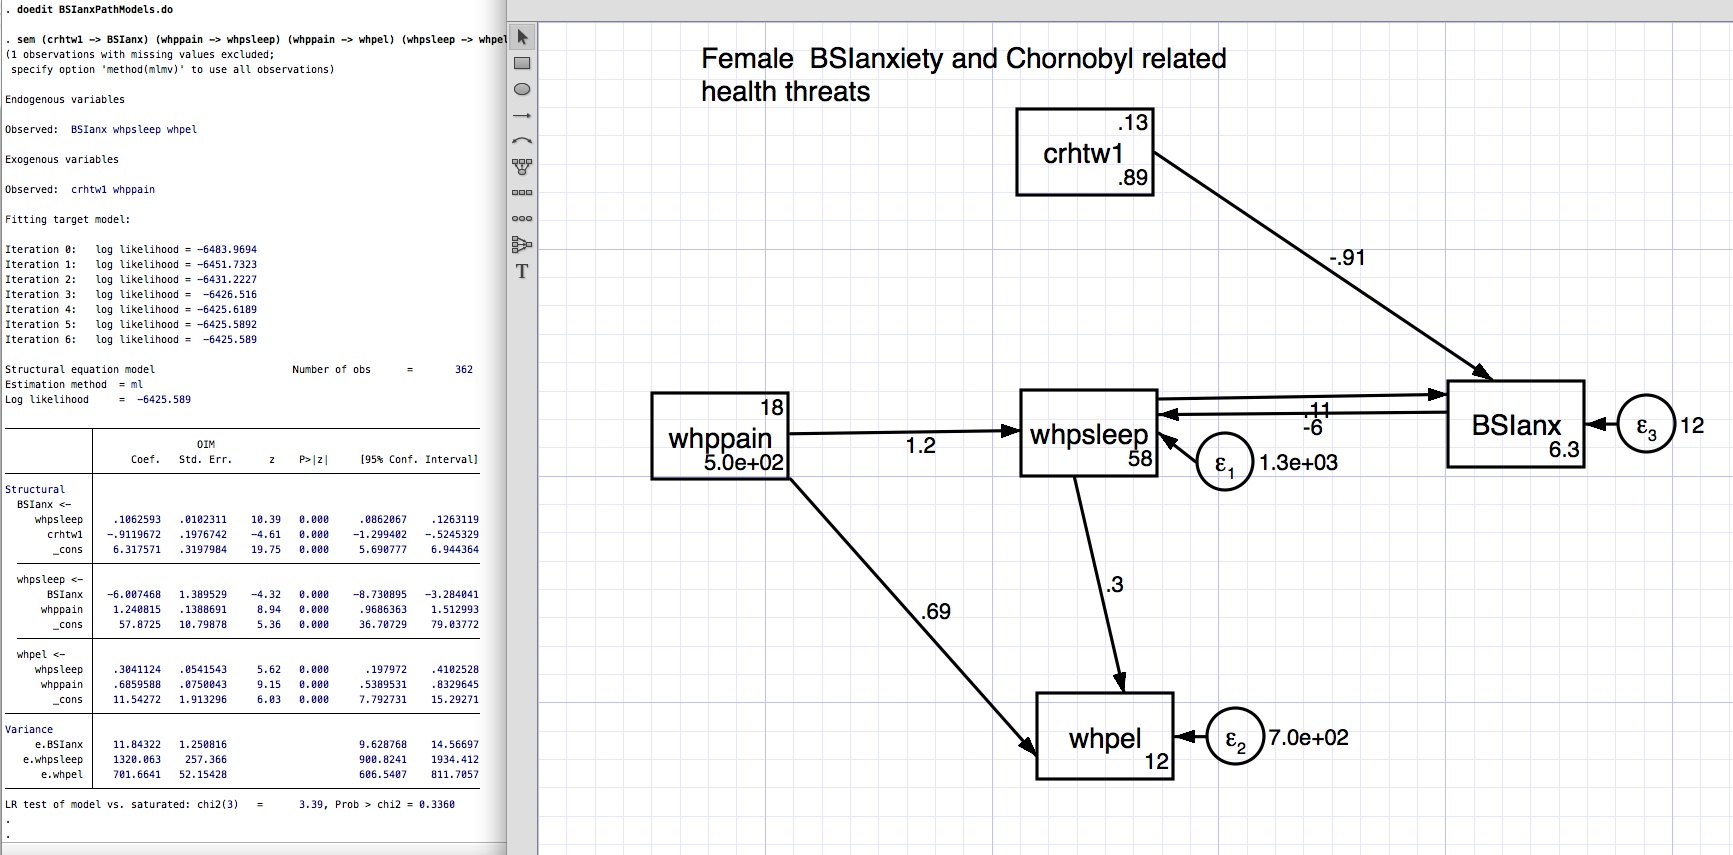The height and width of the screenshot is (855, 1733).
Task: Click the 'Fitting target model:' line
Action: pyautogui.click(x=68, y=220)
